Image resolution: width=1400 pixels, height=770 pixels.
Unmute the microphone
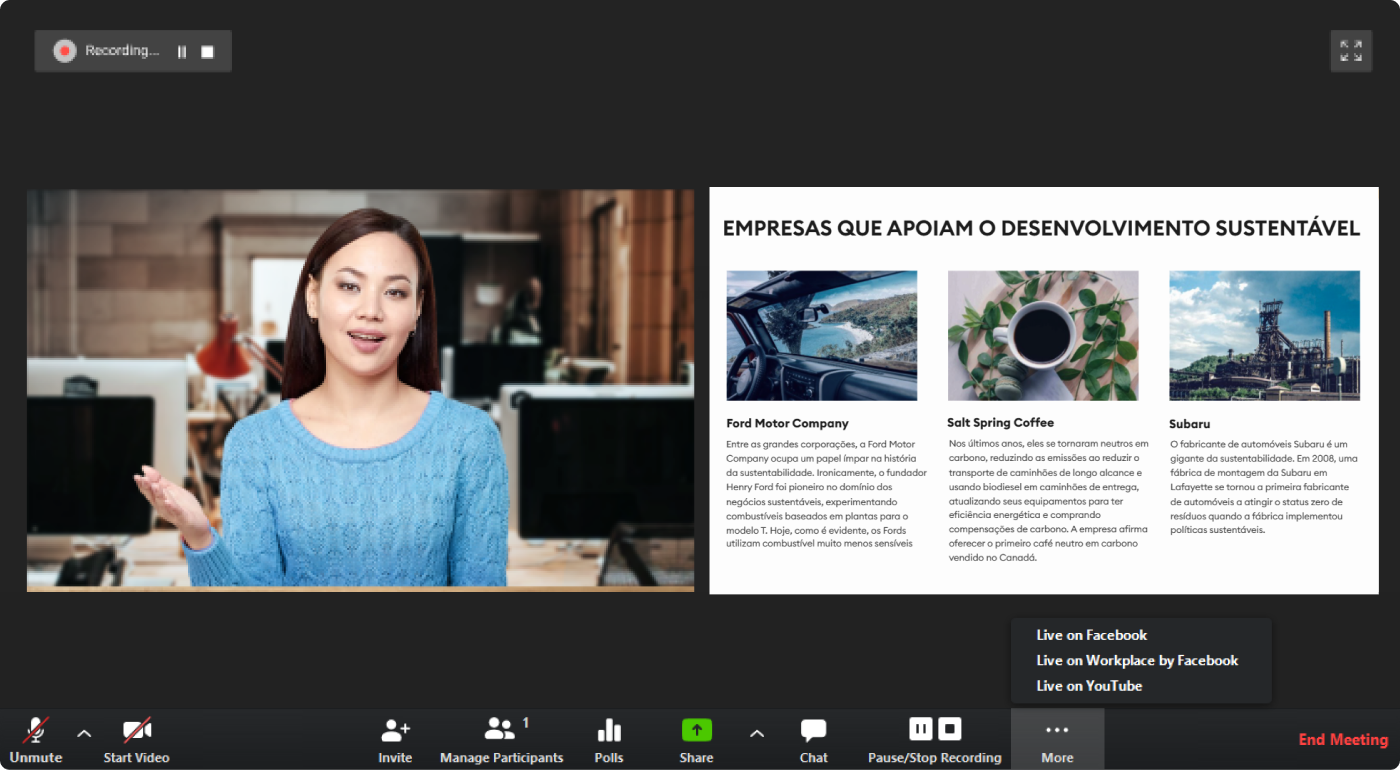[36, 740]
